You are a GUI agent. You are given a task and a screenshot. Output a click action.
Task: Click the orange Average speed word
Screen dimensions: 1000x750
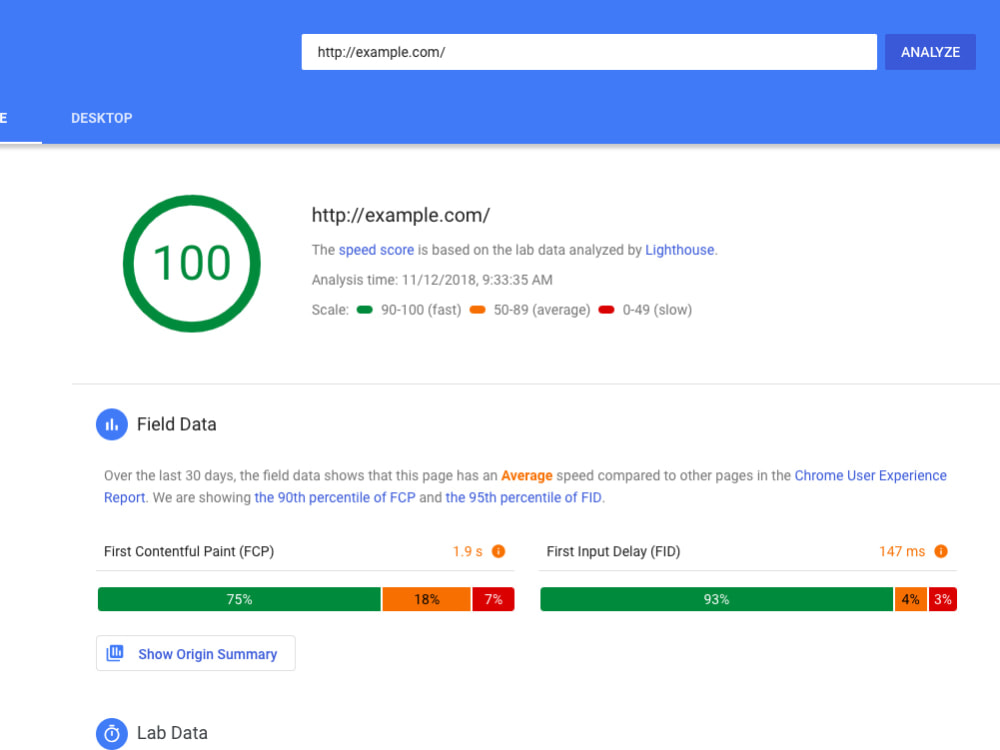click(x=527, y=476)
